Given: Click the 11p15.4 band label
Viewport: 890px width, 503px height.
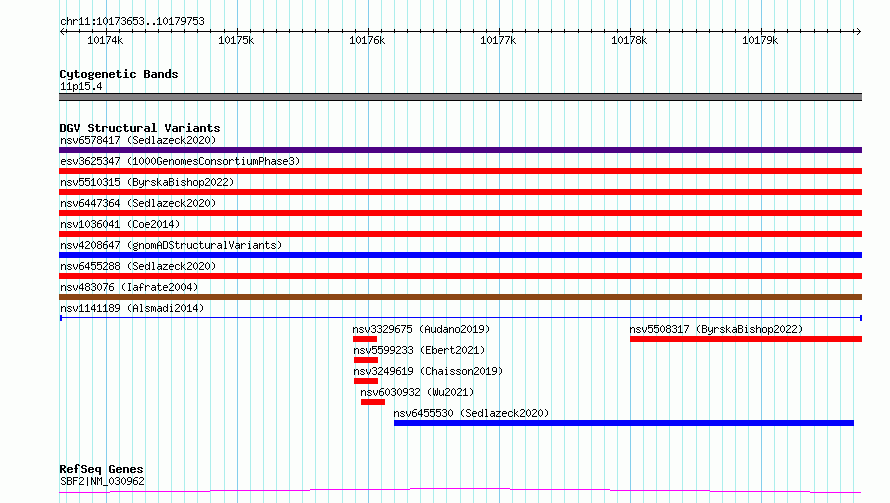Looking at the screenshot, I should click(81, 86).
